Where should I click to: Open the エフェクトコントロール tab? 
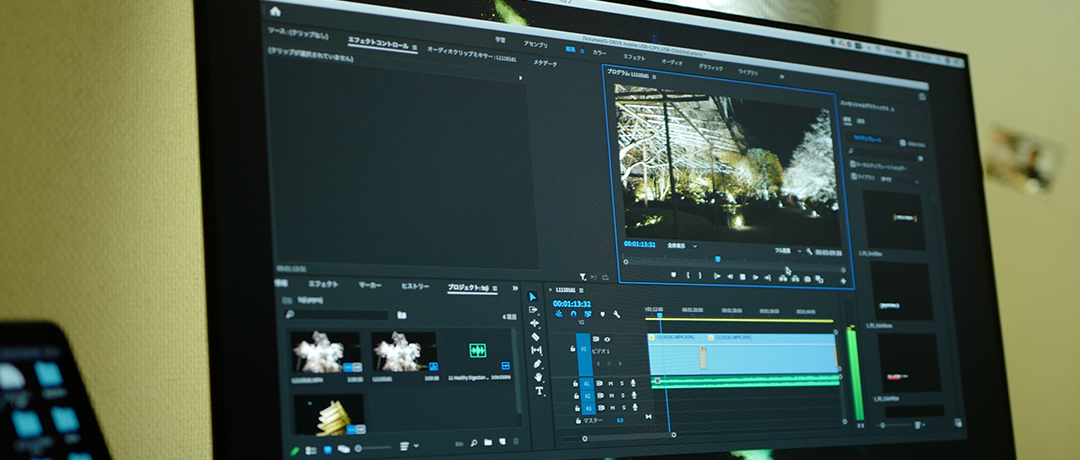pyautogui.click(x=377, y=45)
